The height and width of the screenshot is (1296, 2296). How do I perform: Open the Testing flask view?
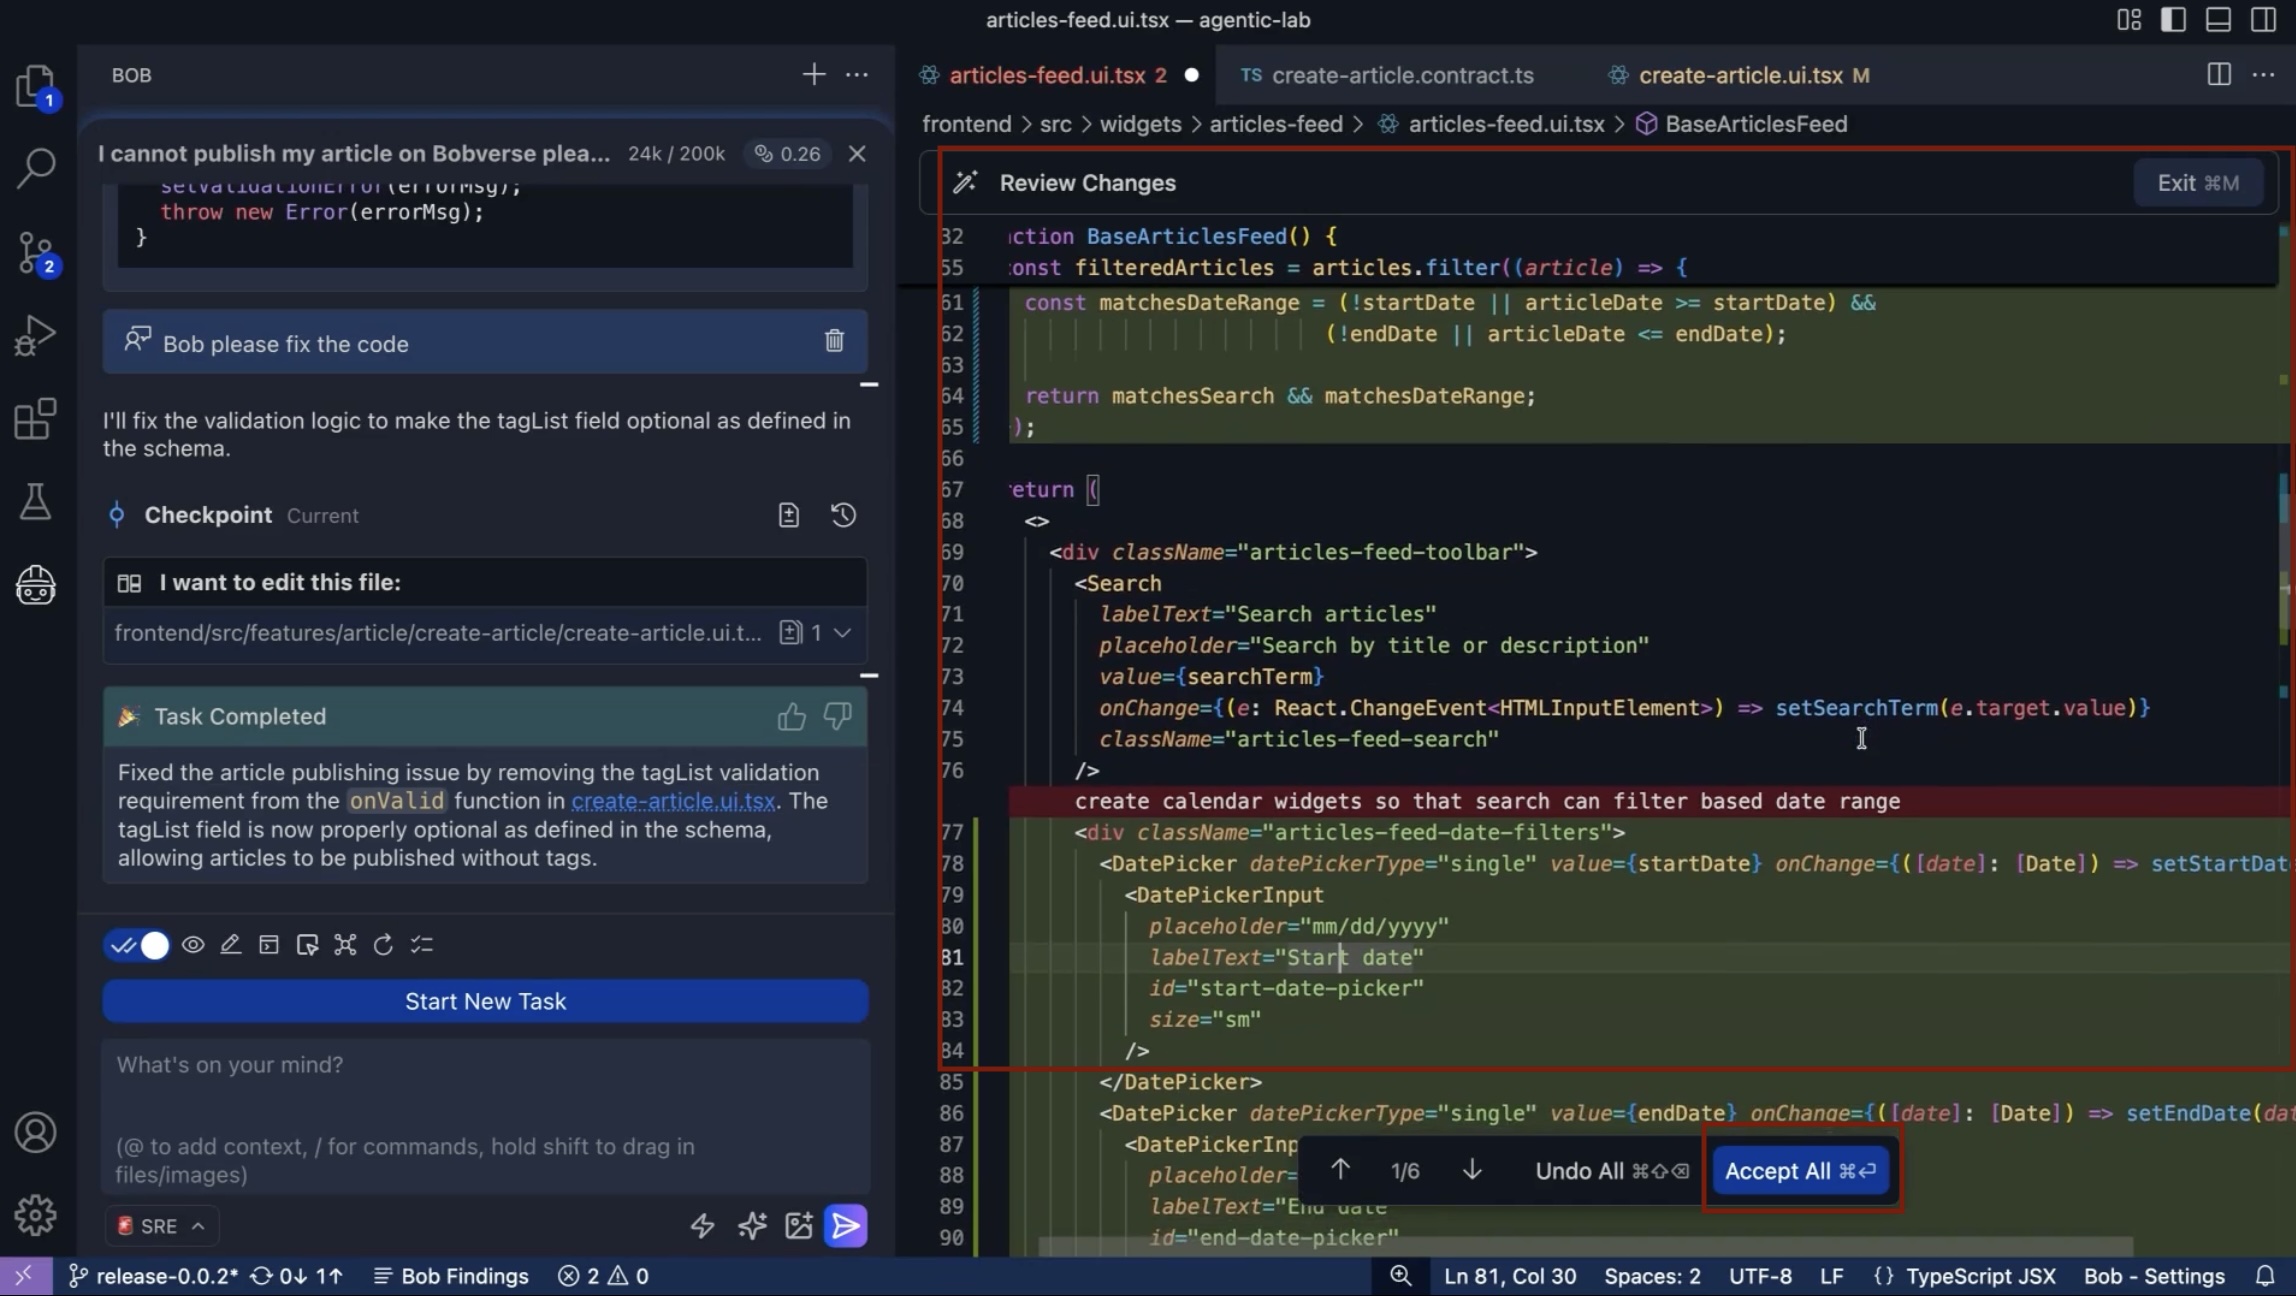click(x=35, y=501)
